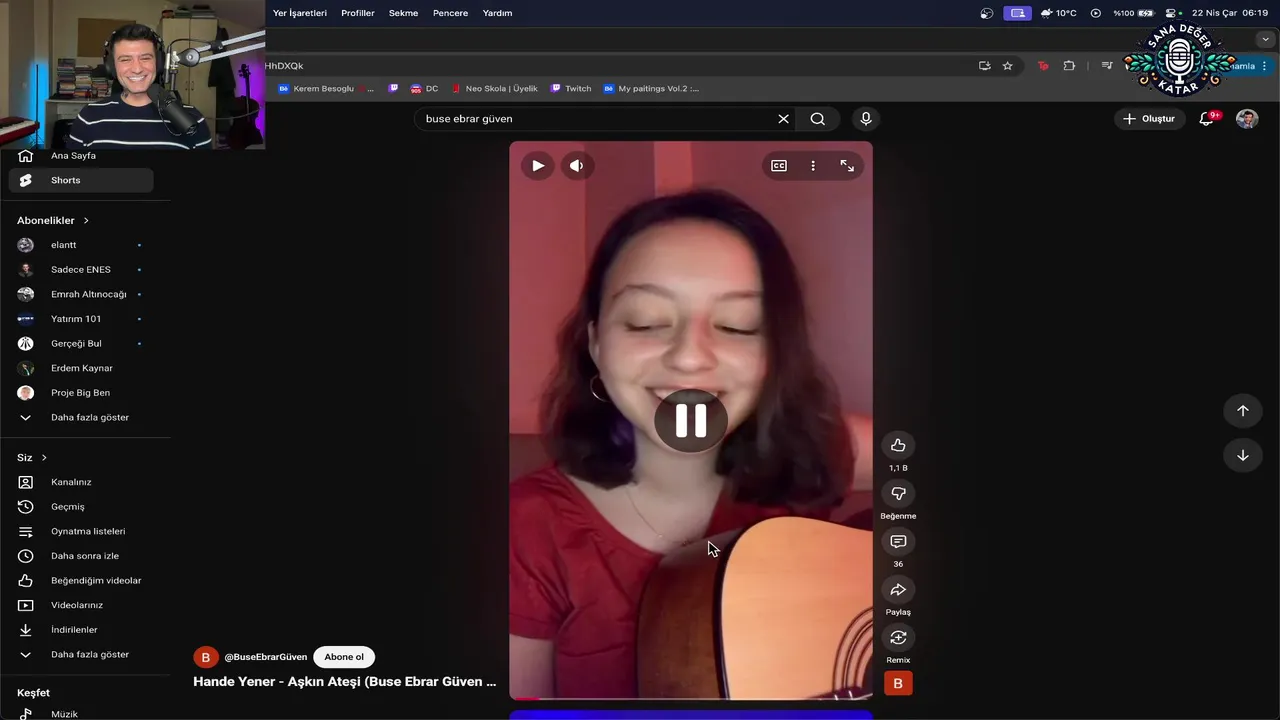The image size is (1280, 720).
Task: Open Beğendiğim videolar liked videos
Action: coord(81,580)
